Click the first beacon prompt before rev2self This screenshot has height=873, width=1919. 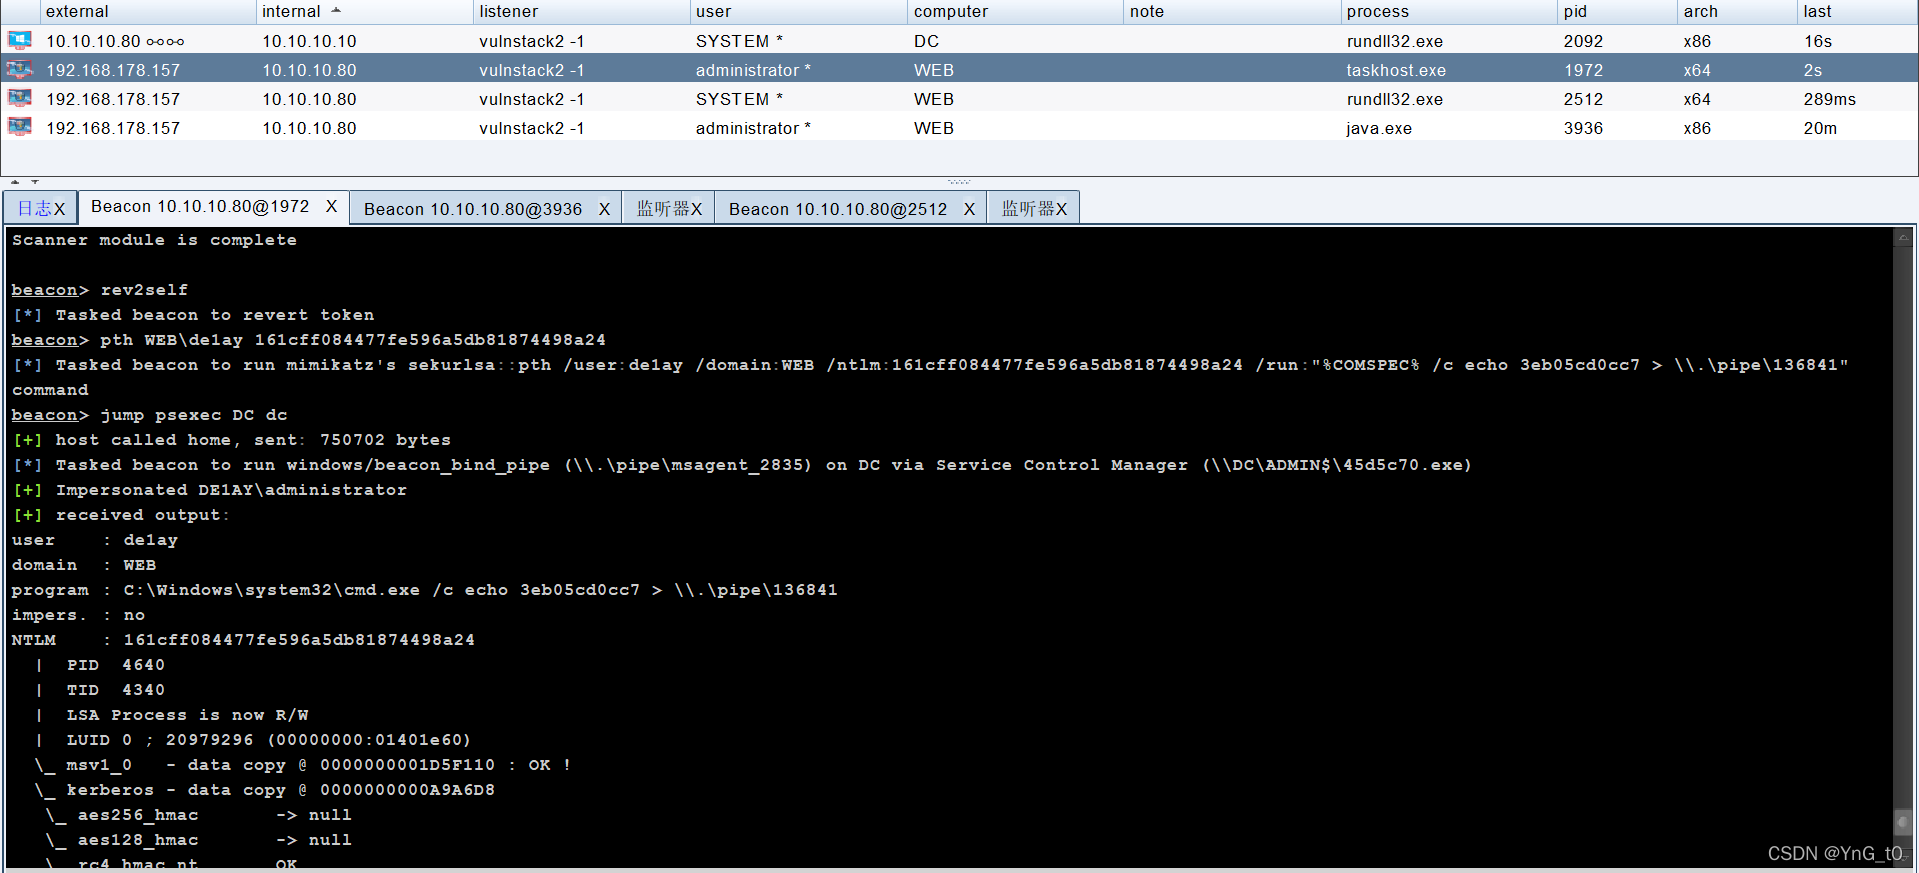[49, 290]
